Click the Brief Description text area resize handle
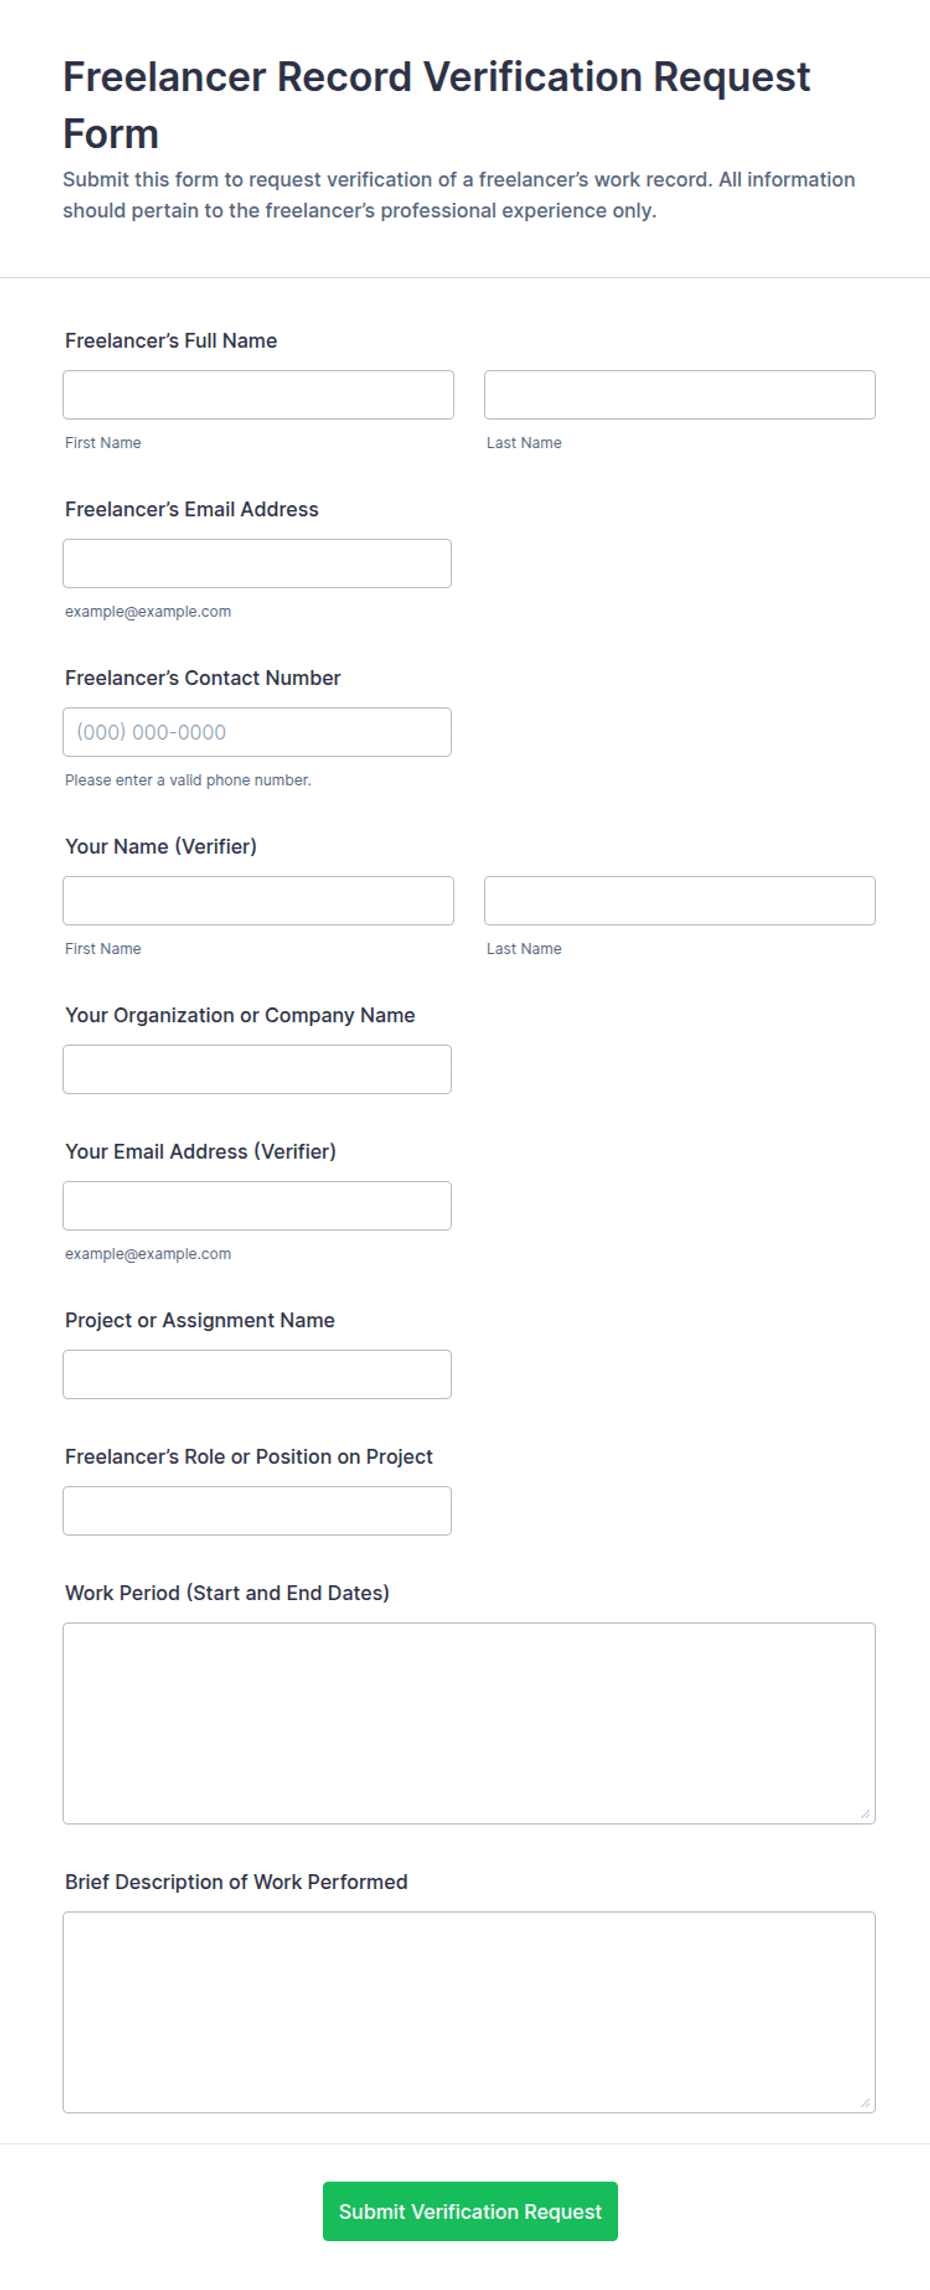Viewport: 930px width, 2290px height. (x=865, y=2103)
